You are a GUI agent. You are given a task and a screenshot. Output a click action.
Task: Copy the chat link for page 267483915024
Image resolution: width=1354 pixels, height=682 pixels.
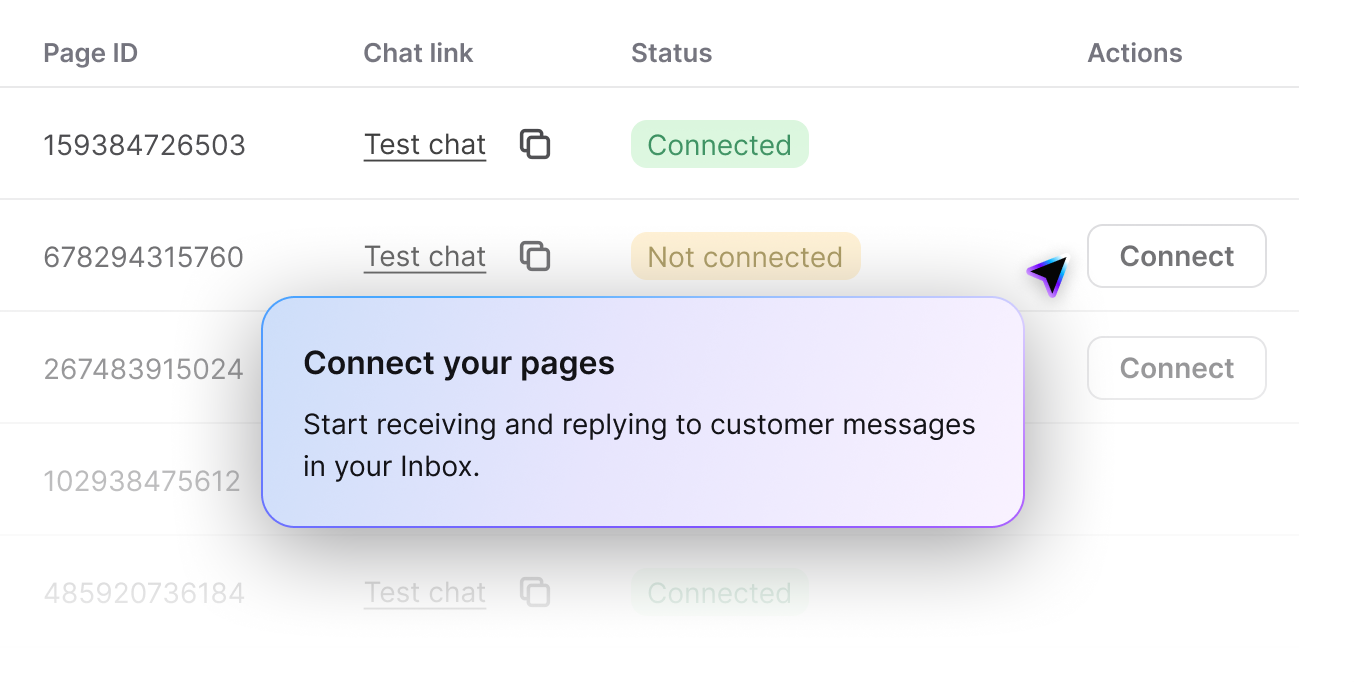[x=535, y=368]
